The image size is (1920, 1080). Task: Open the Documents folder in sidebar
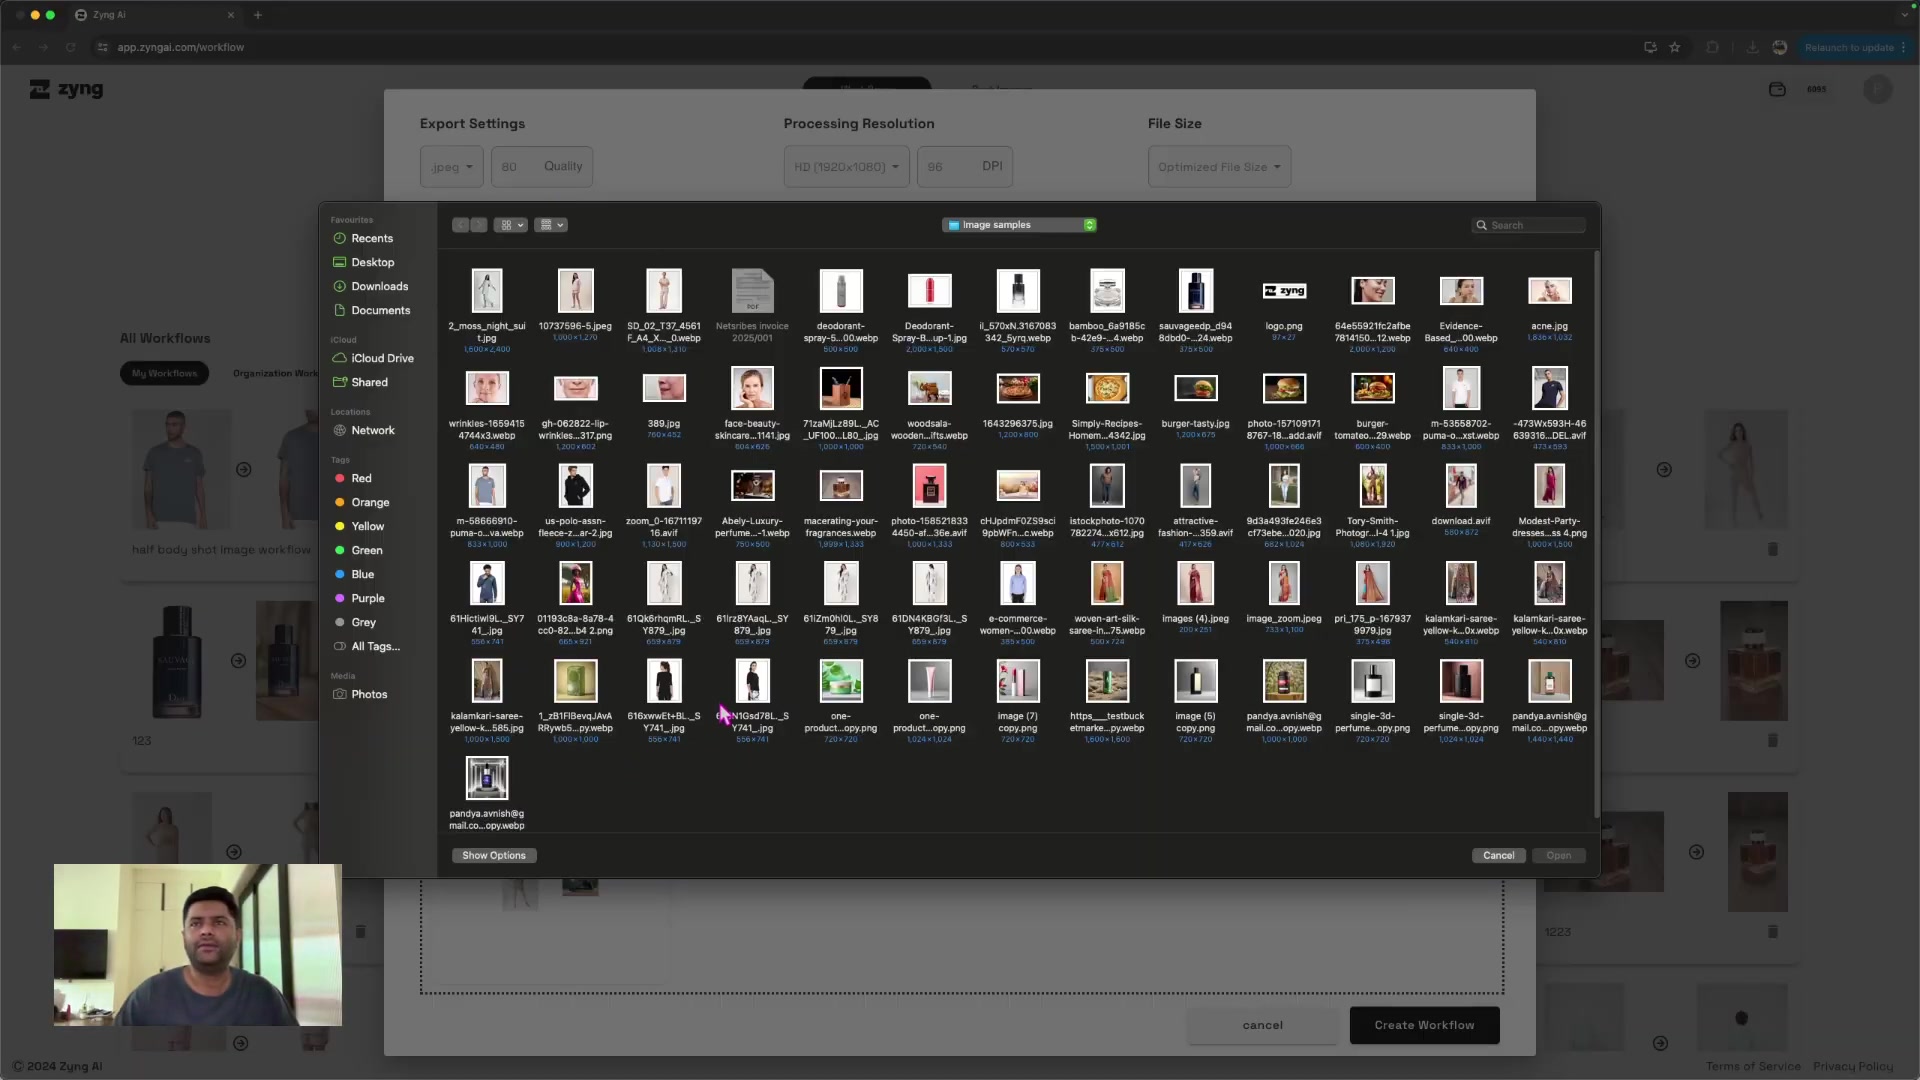(x=380, y=311)
